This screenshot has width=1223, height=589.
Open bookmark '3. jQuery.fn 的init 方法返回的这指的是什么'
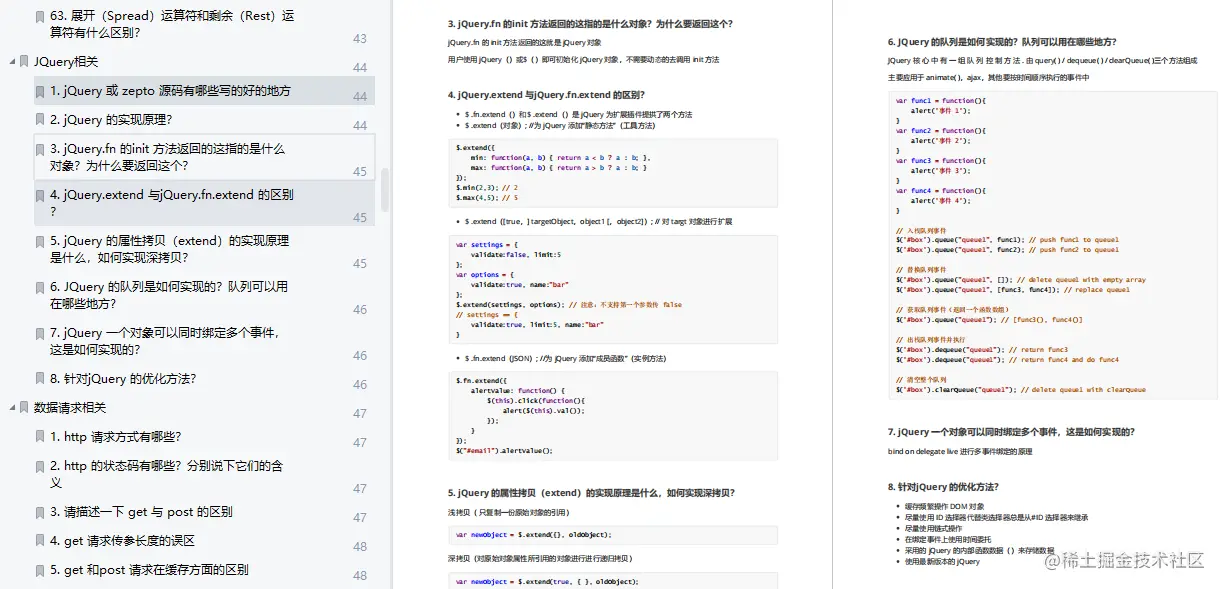167,157
